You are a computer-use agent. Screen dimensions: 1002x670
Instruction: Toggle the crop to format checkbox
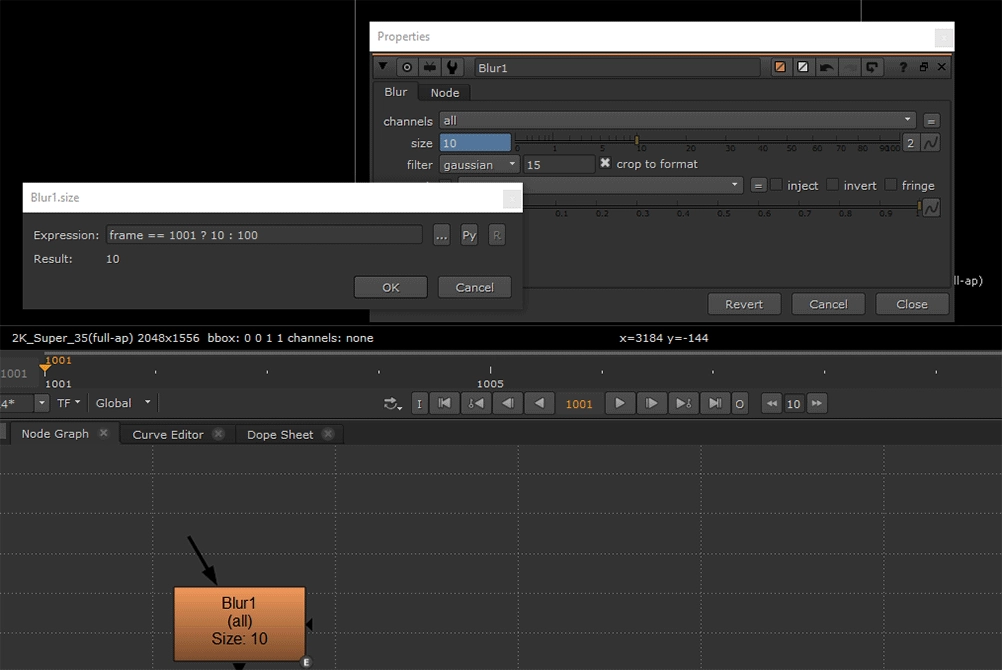(x=605, y=163)
